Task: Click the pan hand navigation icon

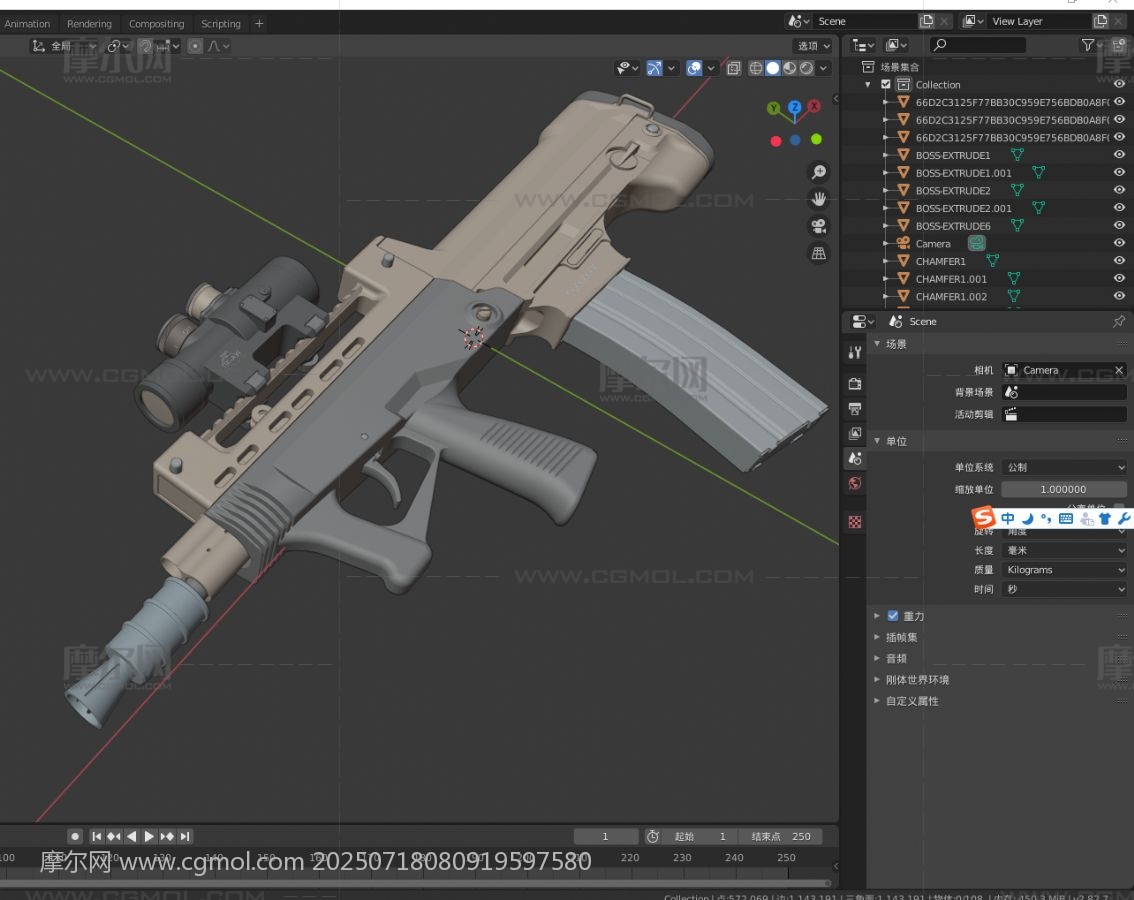Action: pos(819,198)
